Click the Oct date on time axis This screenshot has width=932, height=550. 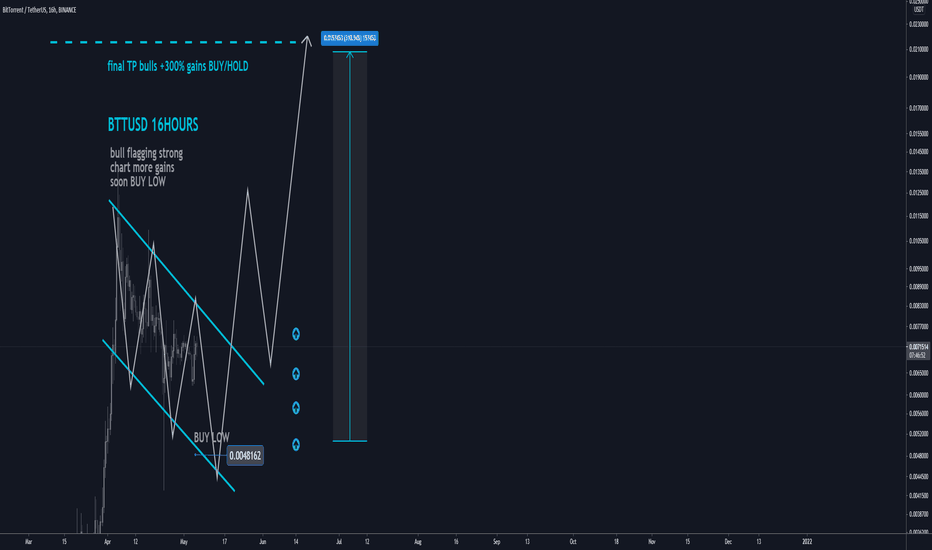pos(573,542)
